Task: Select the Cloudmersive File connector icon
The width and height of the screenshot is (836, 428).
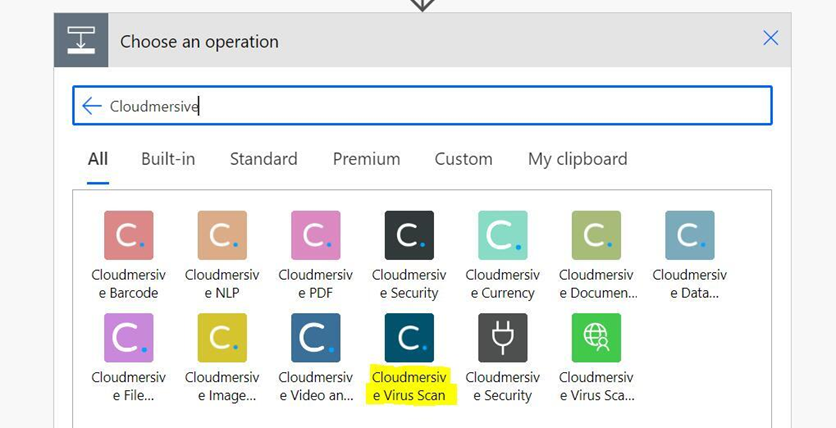Action: click(128, 337)
